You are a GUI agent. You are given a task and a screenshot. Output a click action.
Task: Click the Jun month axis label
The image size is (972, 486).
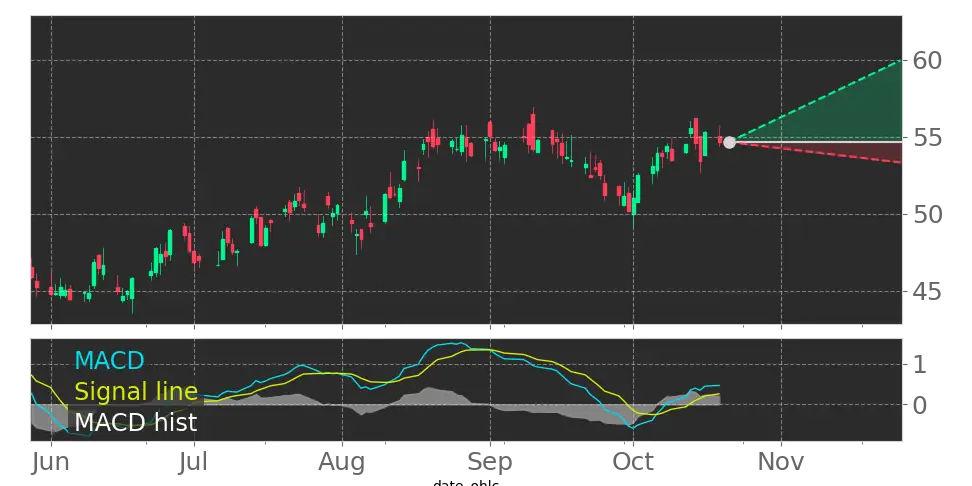point(51,462)
